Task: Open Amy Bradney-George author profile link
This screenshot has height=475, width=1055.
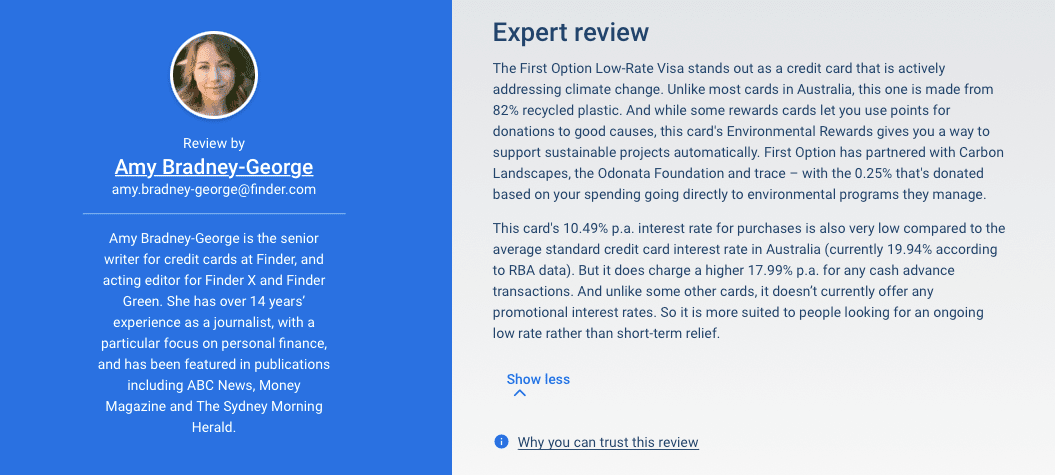Action: click(214, 166)
